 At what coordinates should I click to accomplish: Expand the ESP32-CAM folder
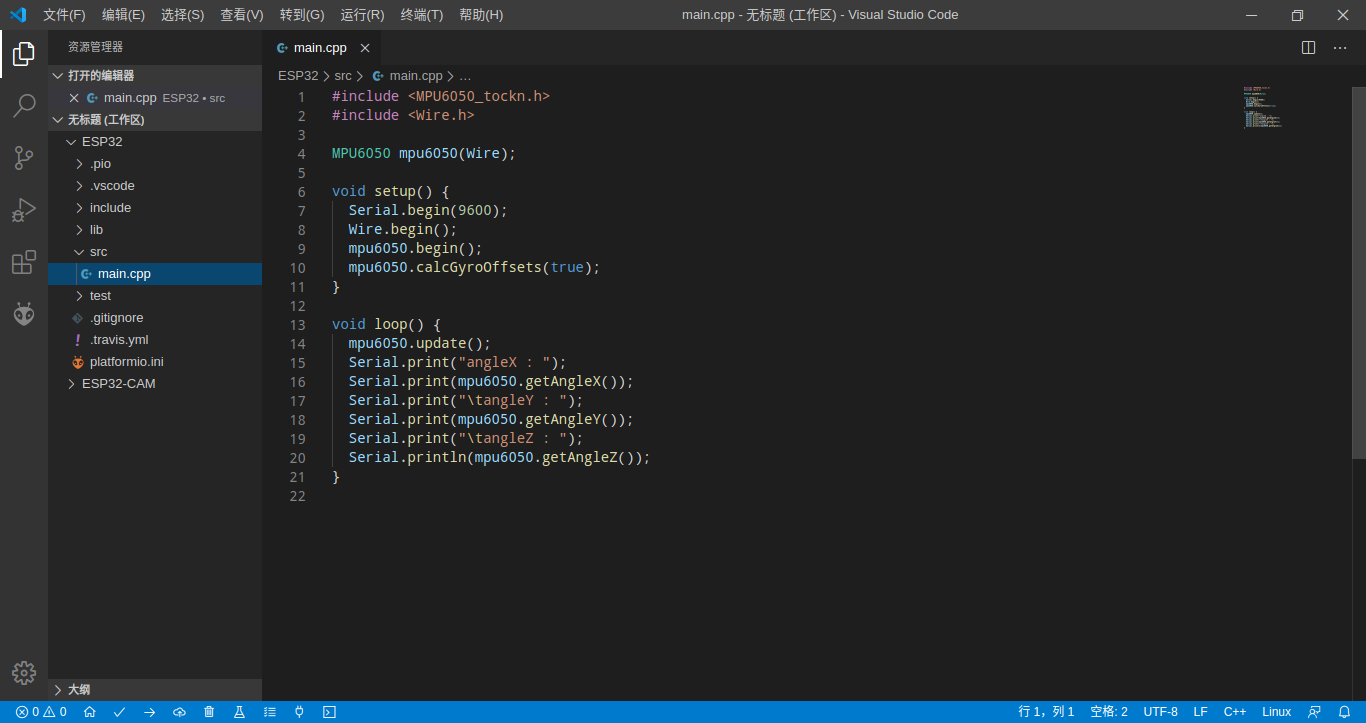155,384
